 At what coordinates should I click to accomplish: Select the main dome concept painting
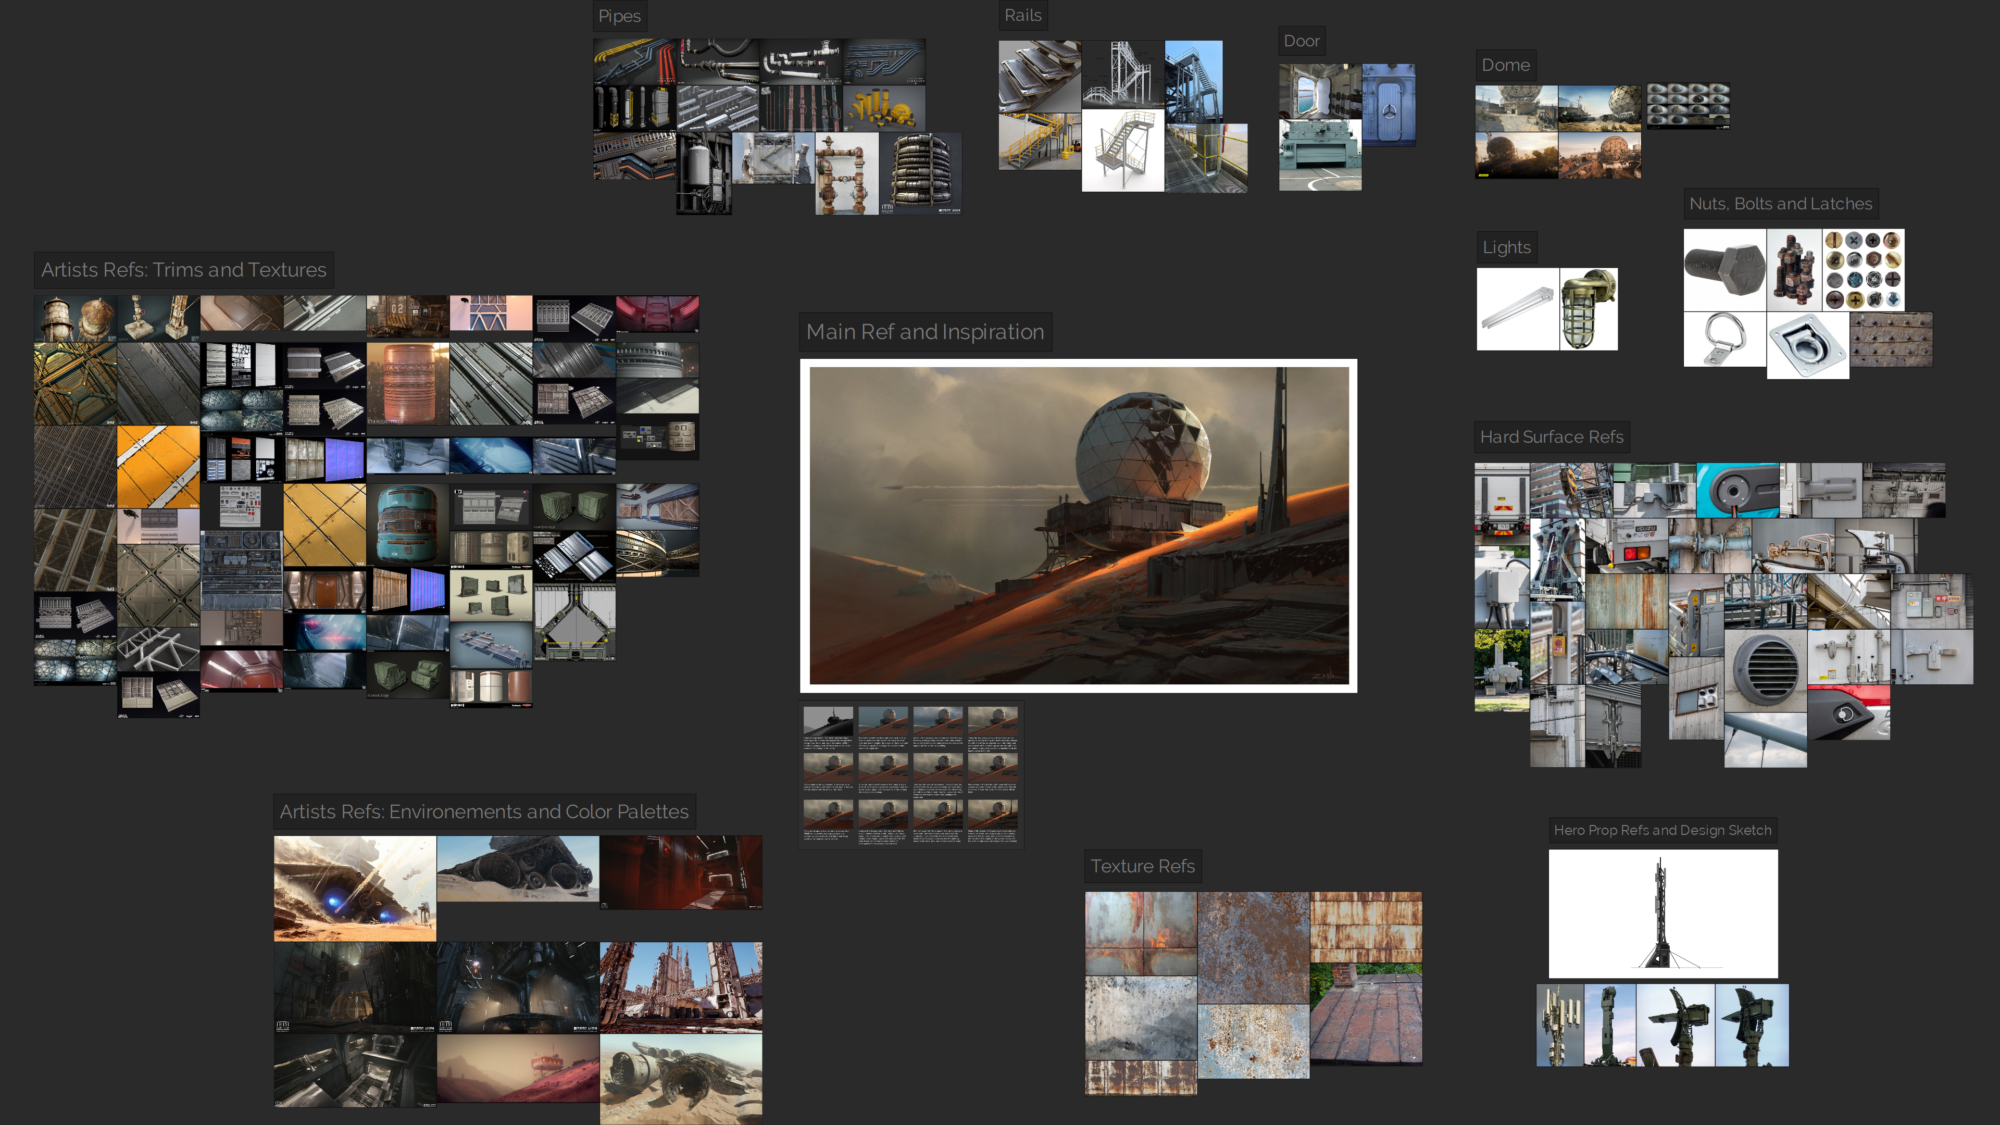click(1078, 525)
